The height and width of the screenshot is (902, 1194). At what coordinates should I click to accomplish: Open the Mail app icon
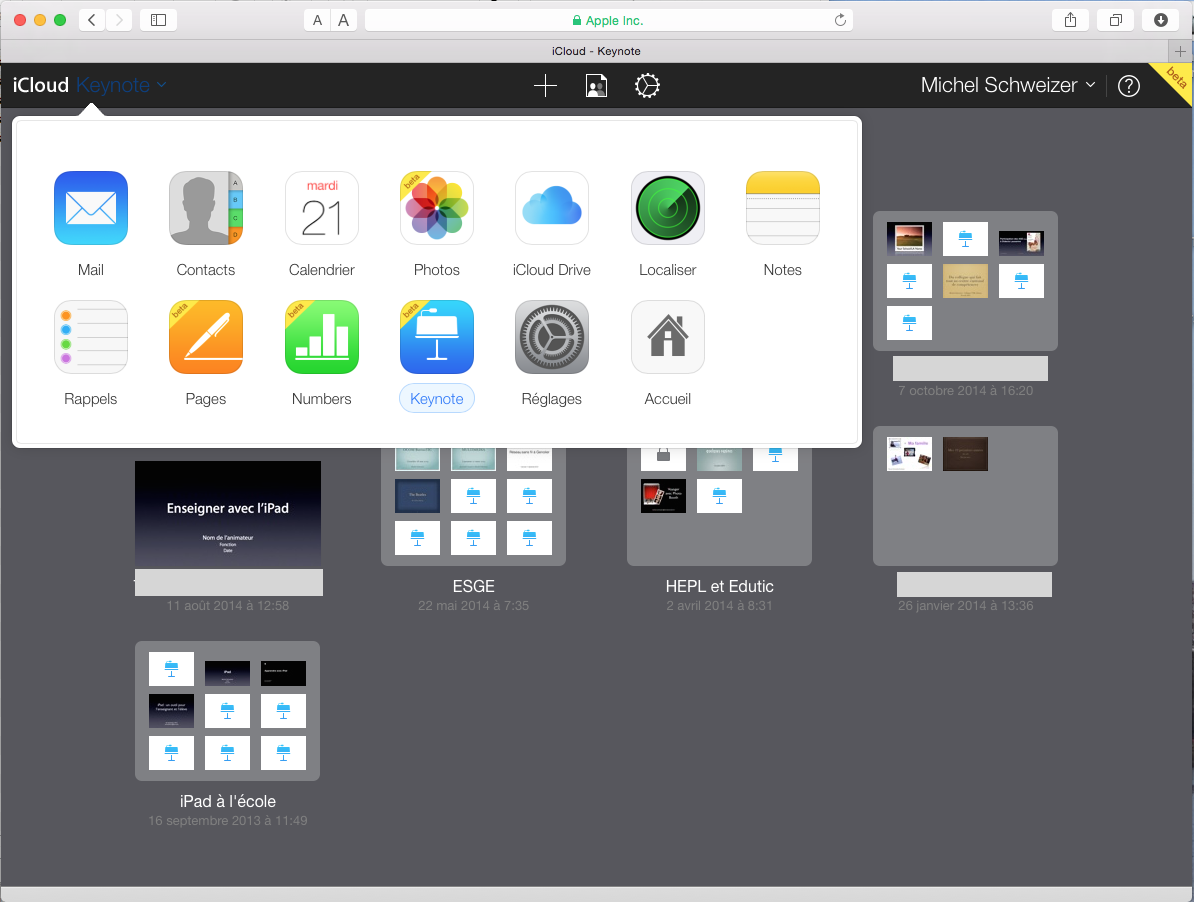91,208
